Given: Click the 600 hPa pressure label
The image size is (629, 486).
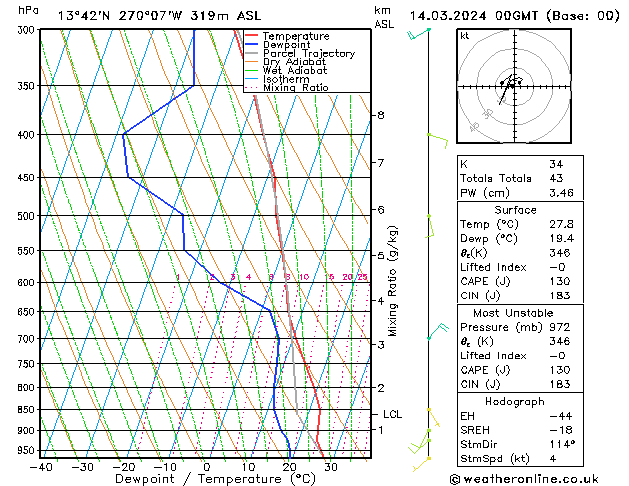Looking at the screenshot, I should point(28,282).
